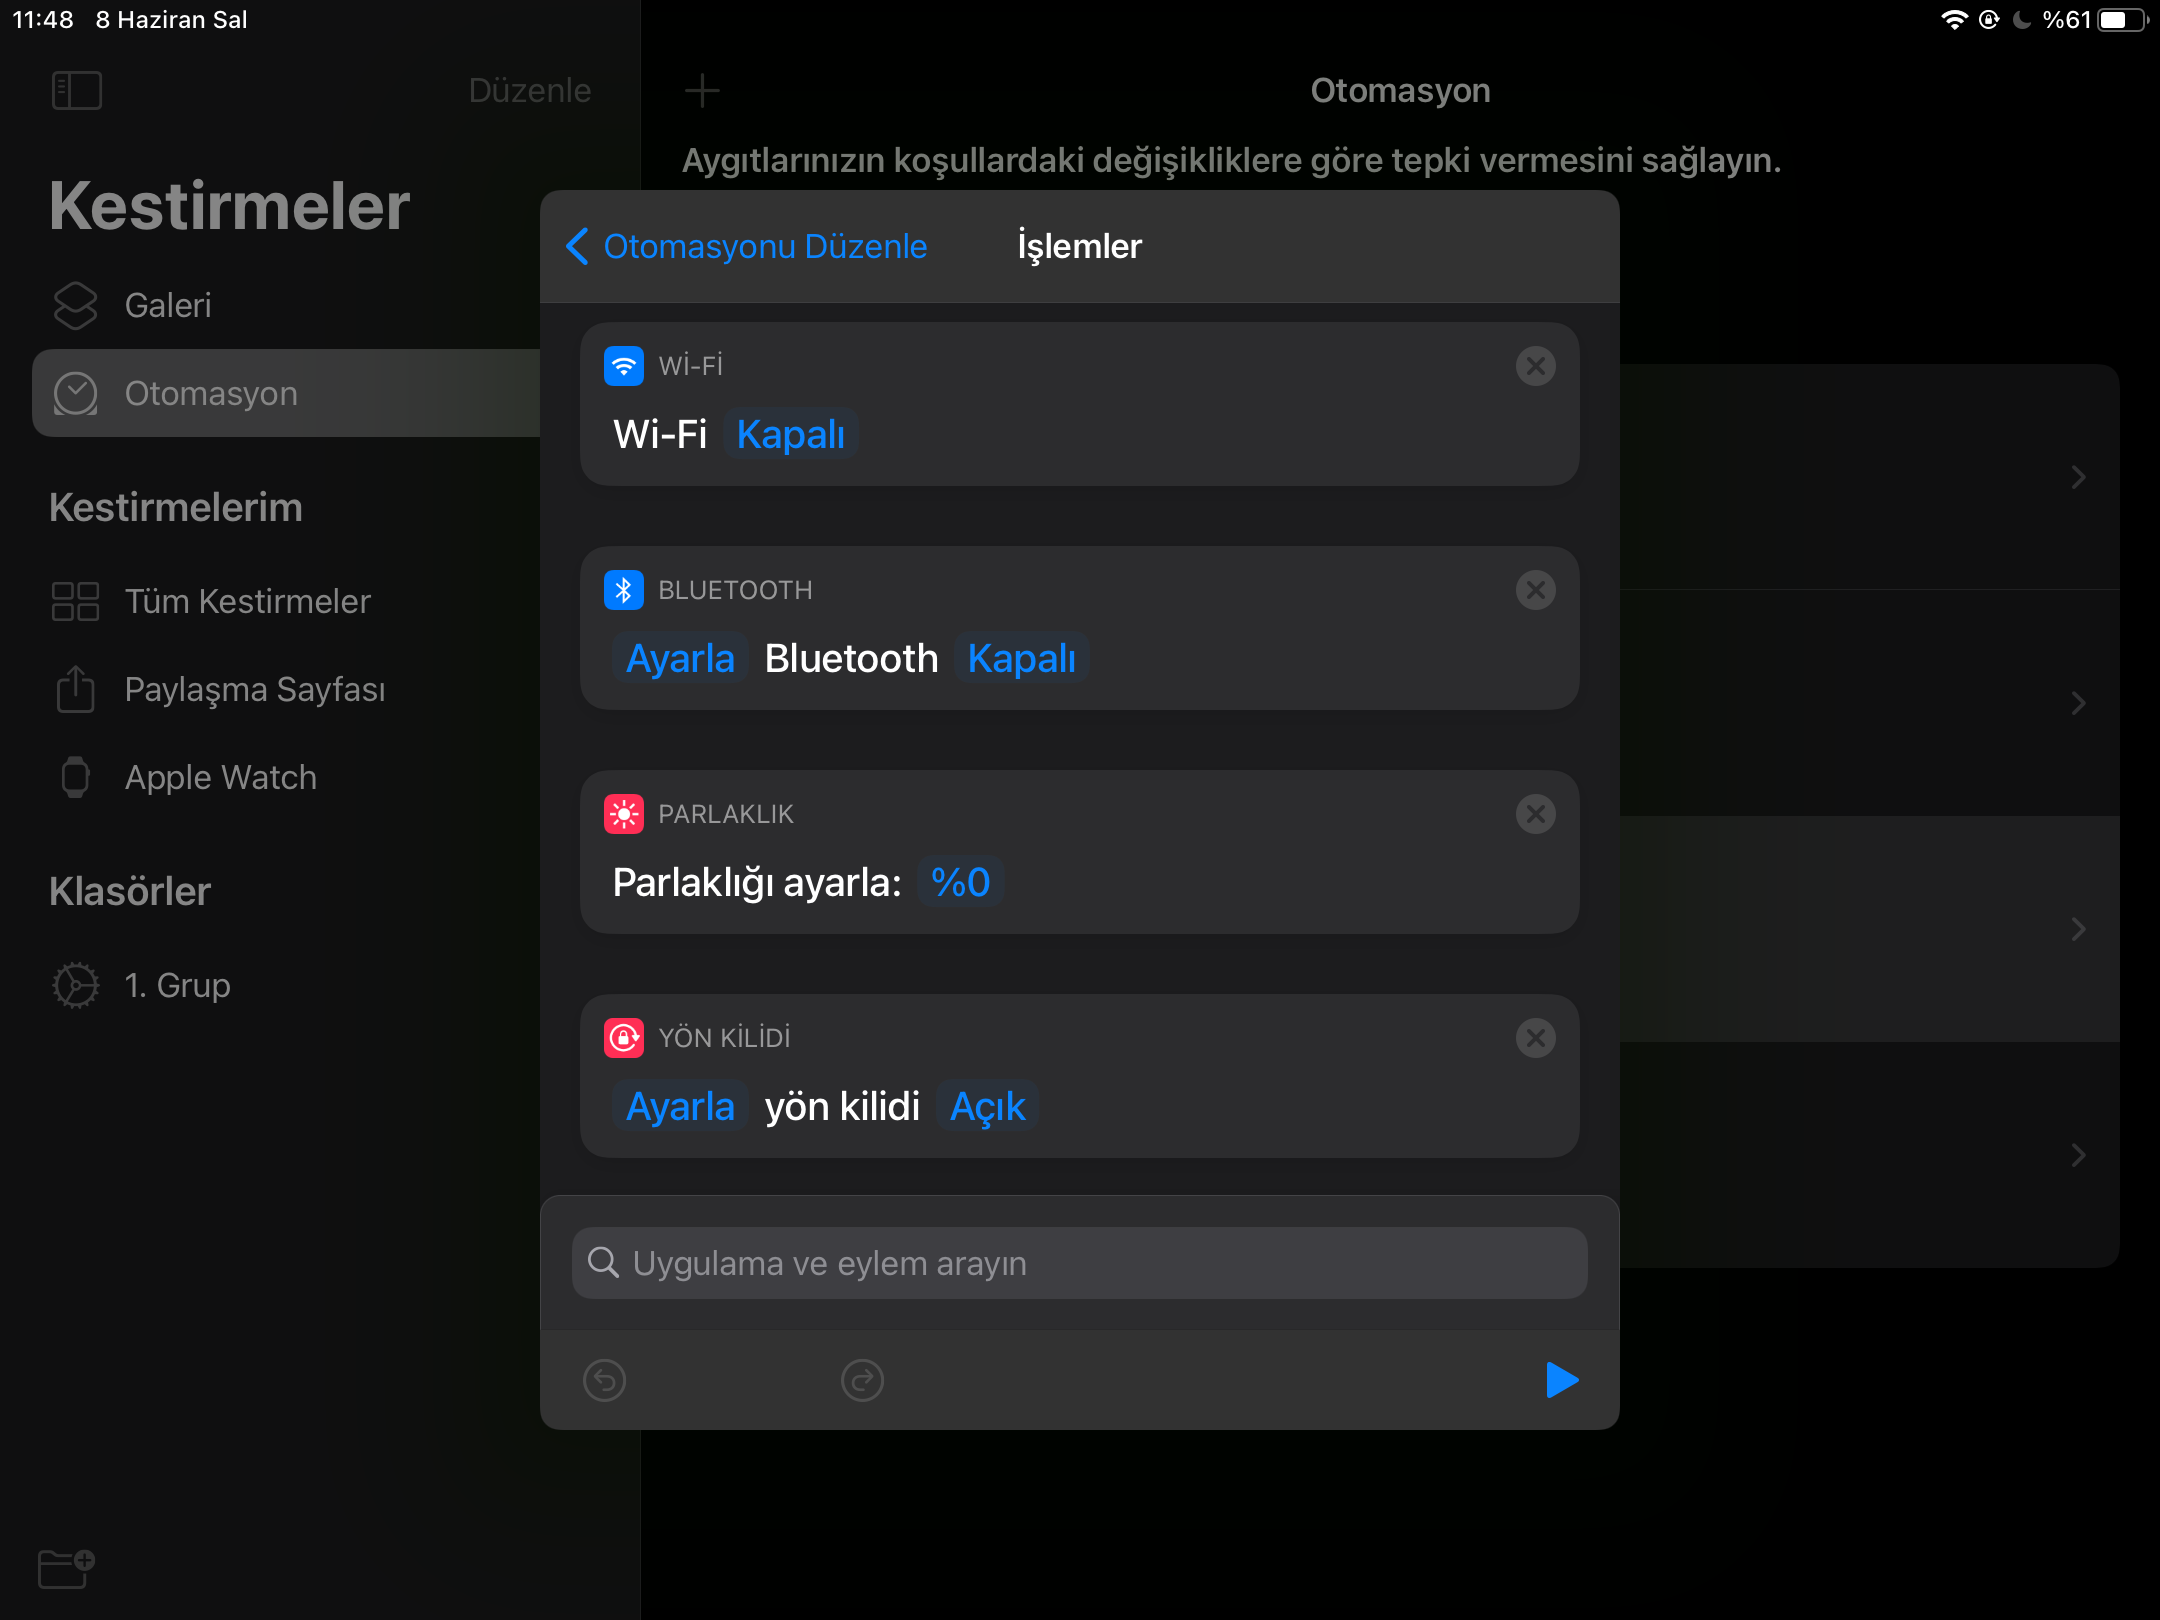Tap the plus icon to add automation

click(702, 90)
